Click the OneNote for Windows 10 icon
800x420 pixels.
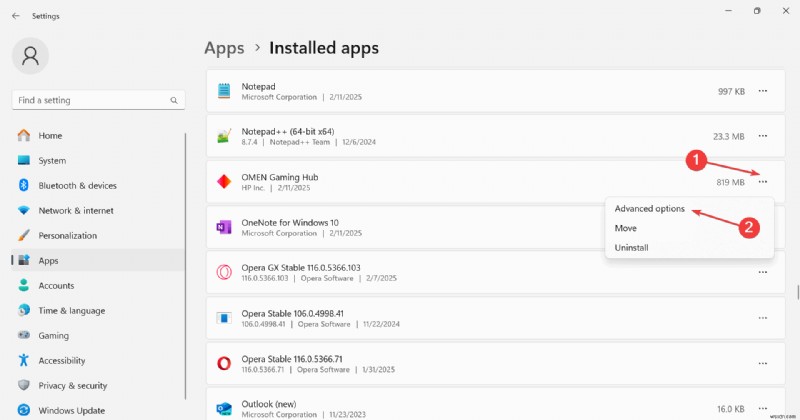(224, 227)
